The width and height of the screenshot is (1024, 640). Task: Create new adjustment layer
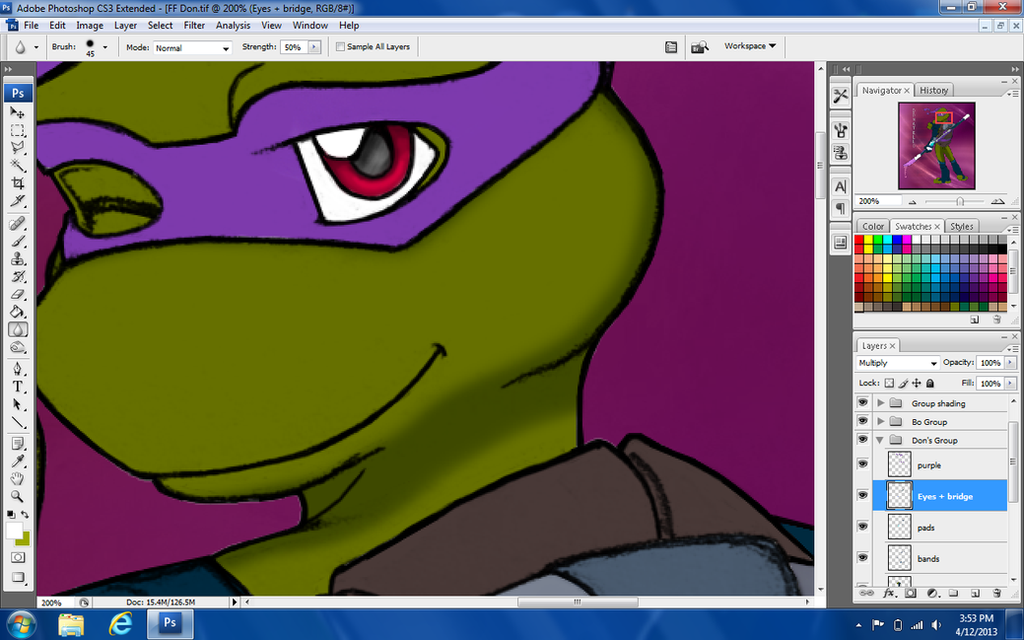[x=932, y=593]
